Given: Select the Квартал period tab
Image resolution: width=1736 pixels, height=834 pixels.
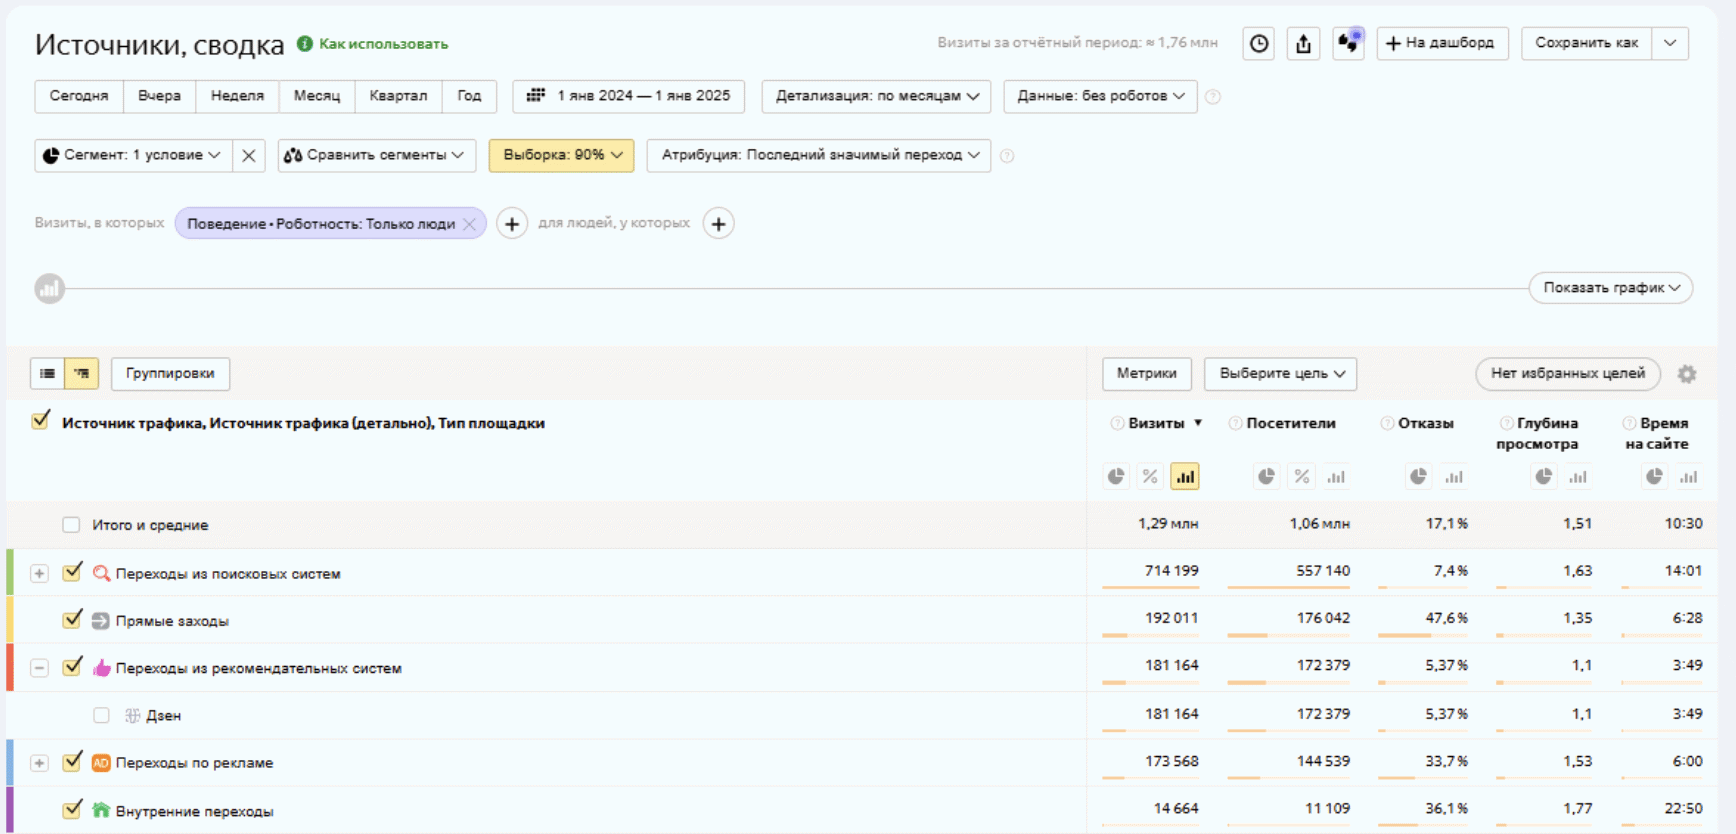Looking at the screenshot, I should pyautogui.click(x=397, y=96).
